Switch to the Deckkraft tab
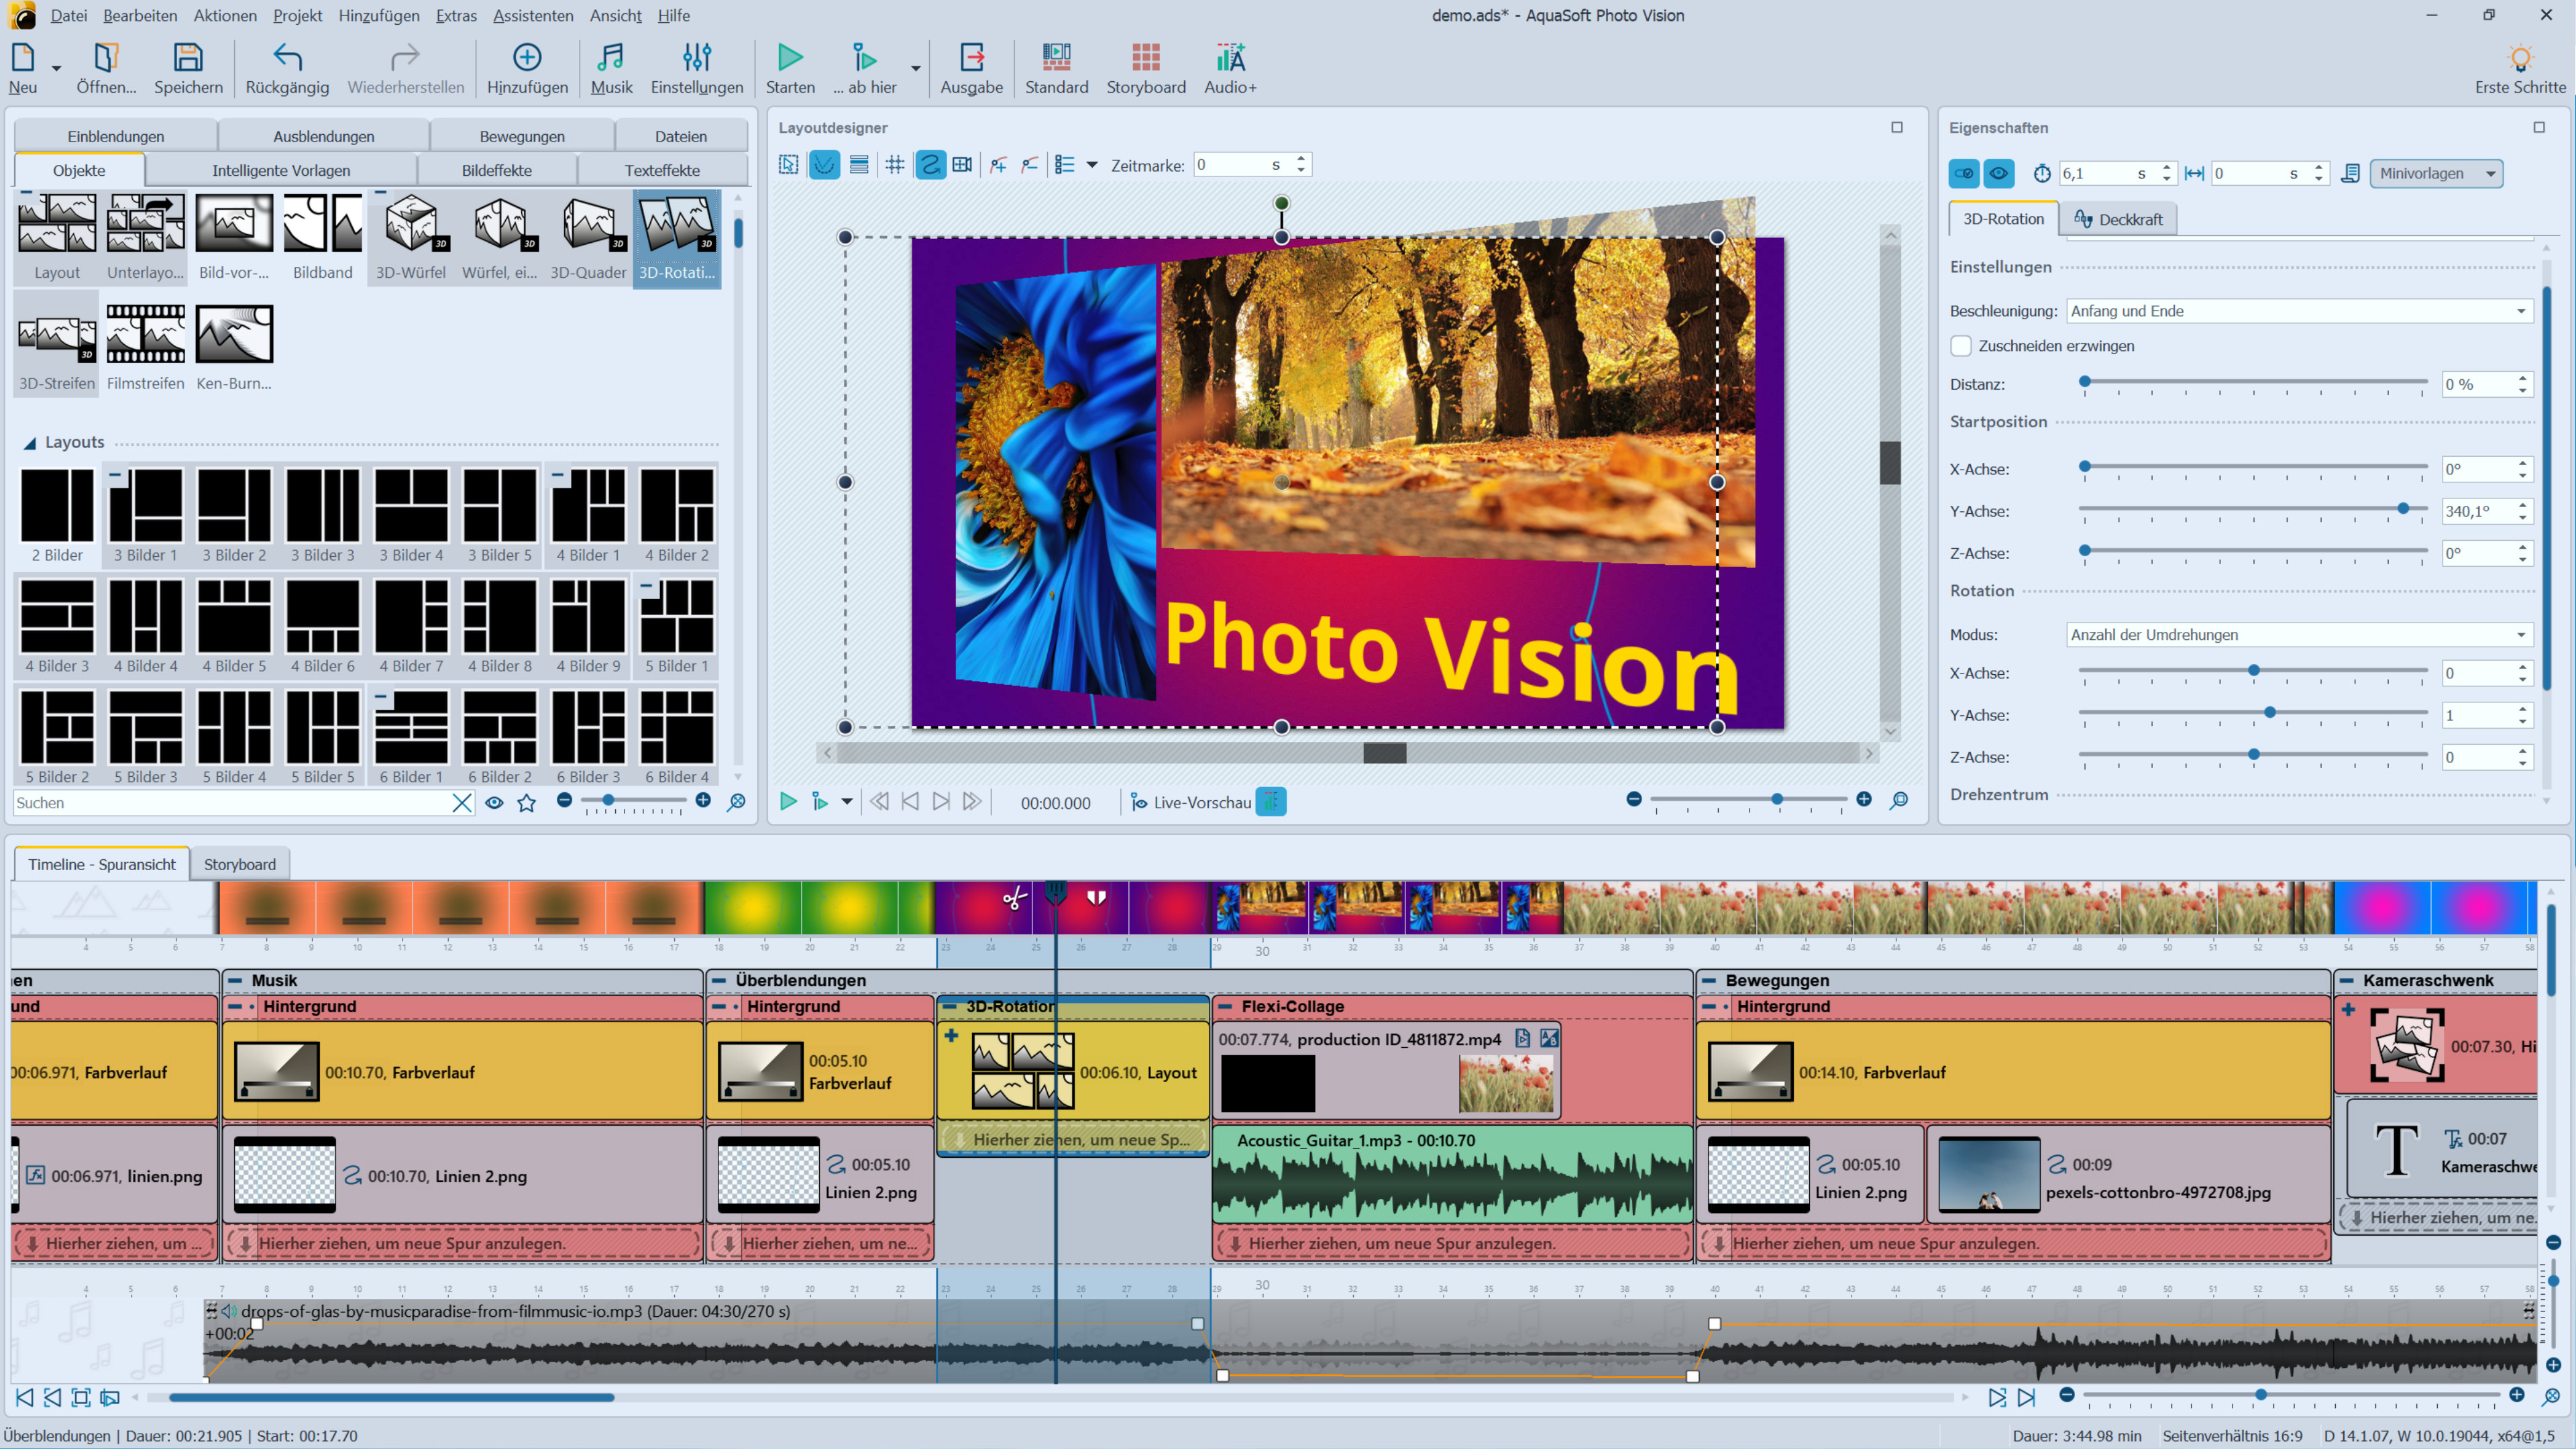 2118,219
